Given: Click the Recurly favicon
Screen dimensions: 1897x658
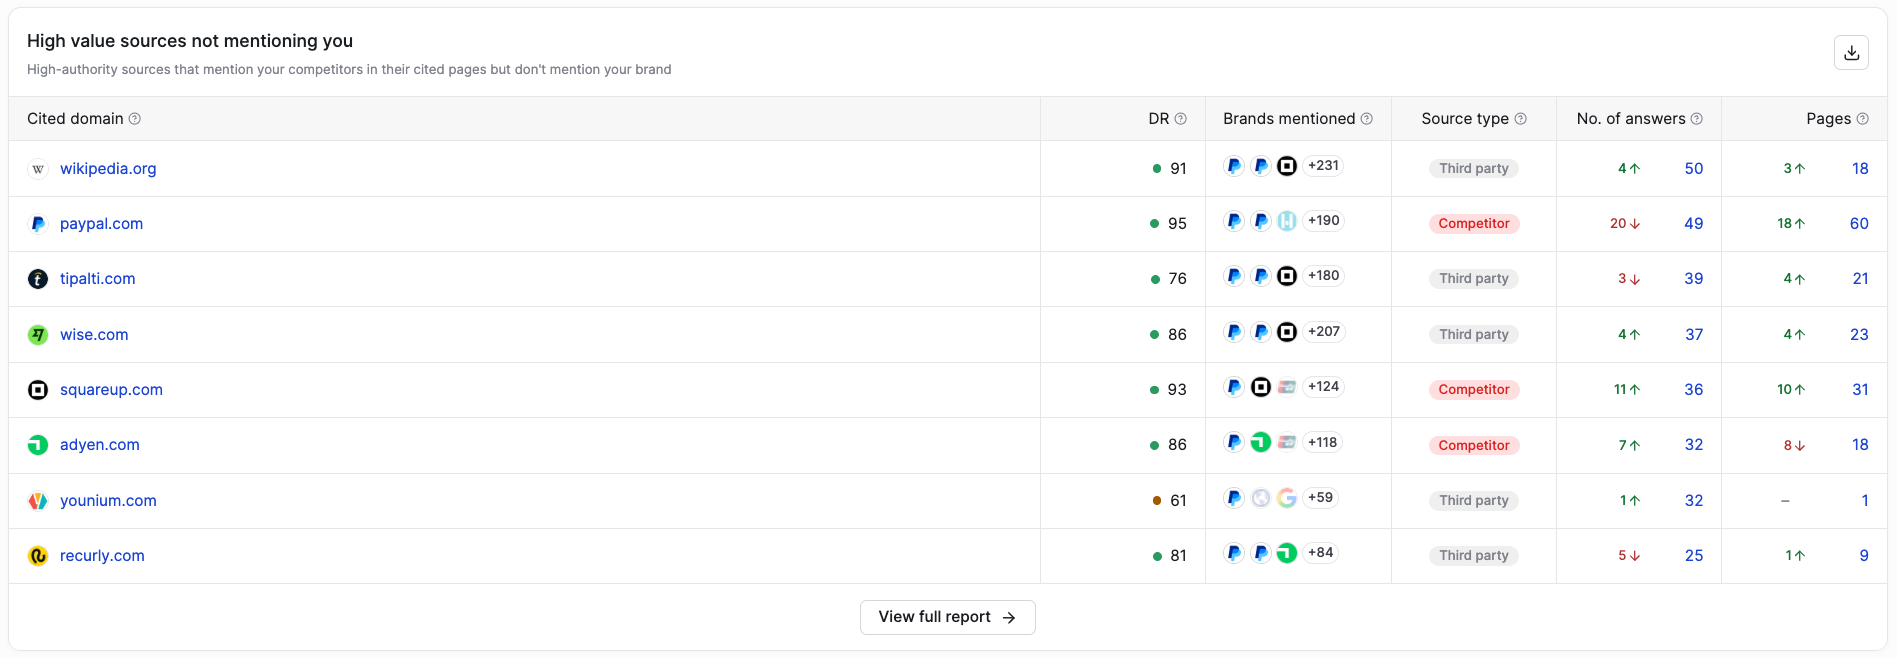Looking at the screenshot, I should (x=38, y=556).
